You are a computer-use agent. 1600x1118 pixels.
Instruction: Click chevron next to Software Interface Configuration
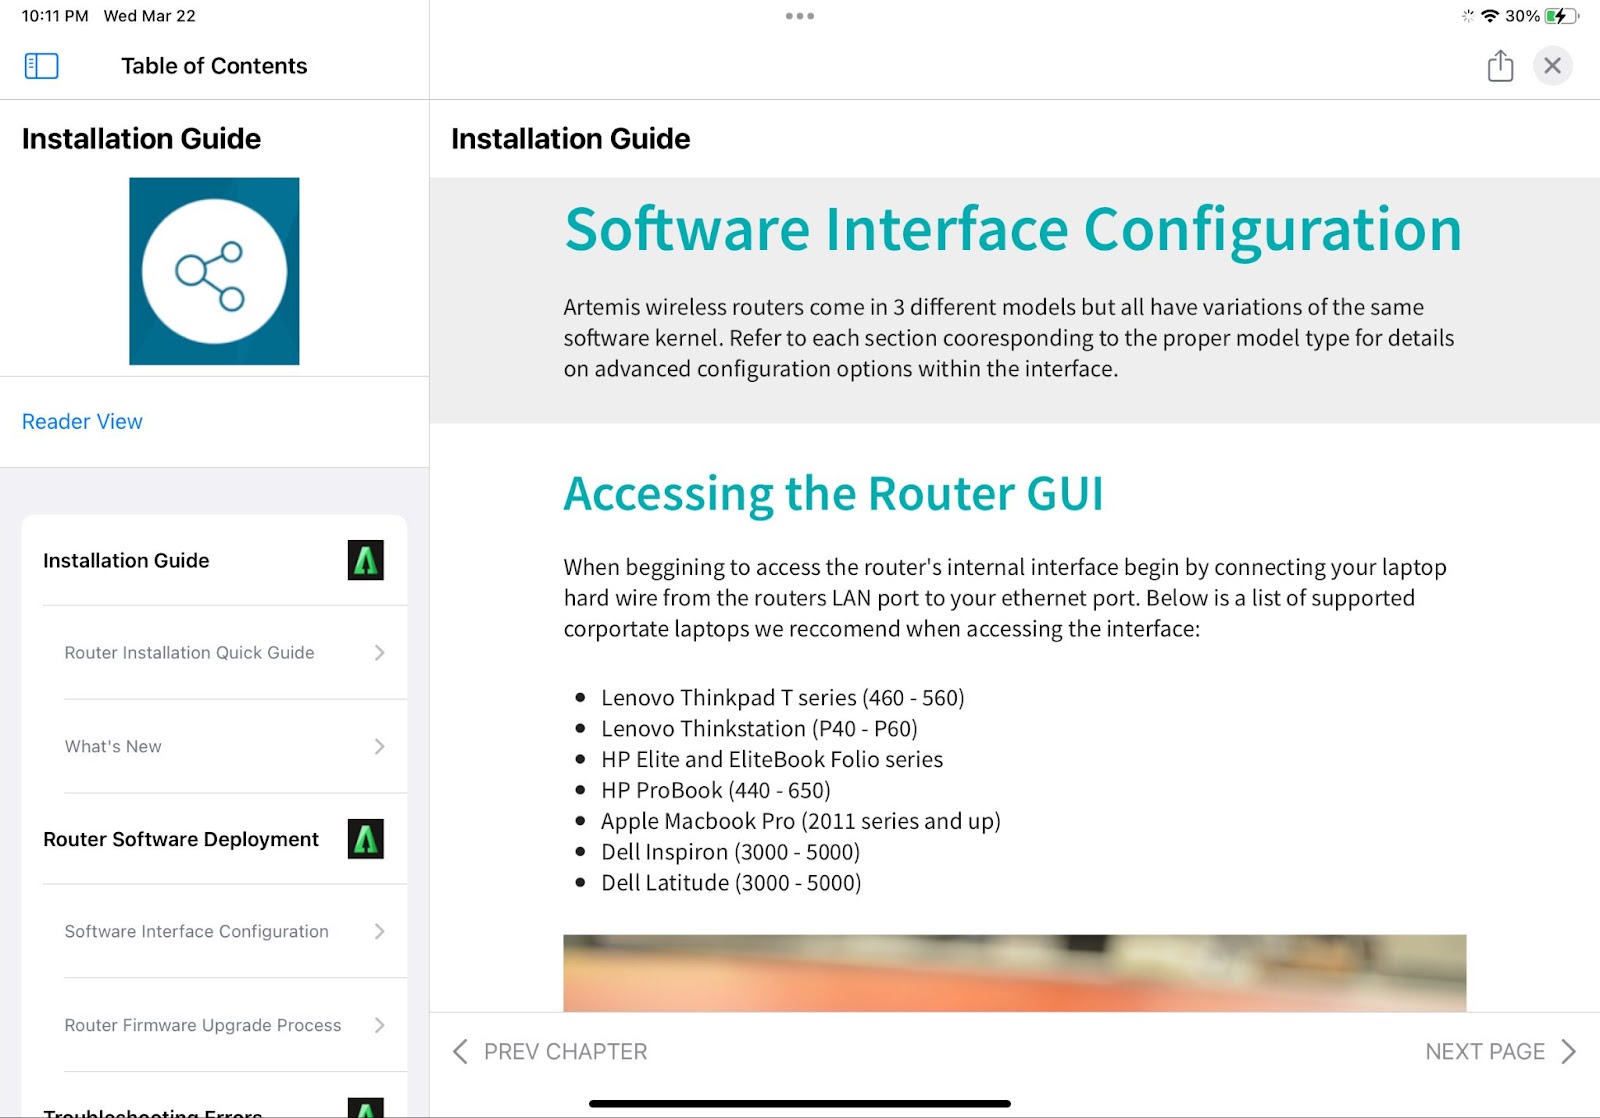tap(379, 932)
